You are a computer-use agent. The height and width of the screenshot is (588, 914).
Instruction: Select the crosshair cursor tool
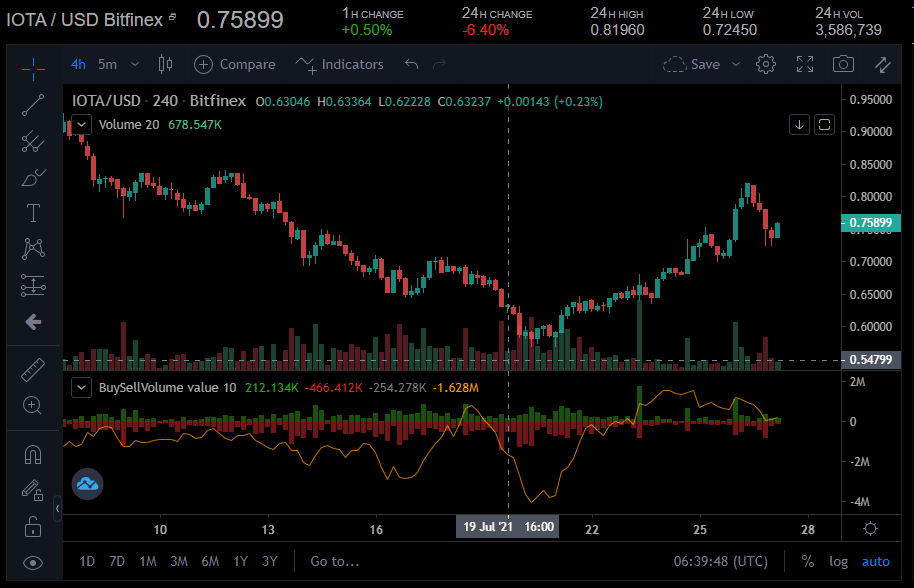click(33, 69)
